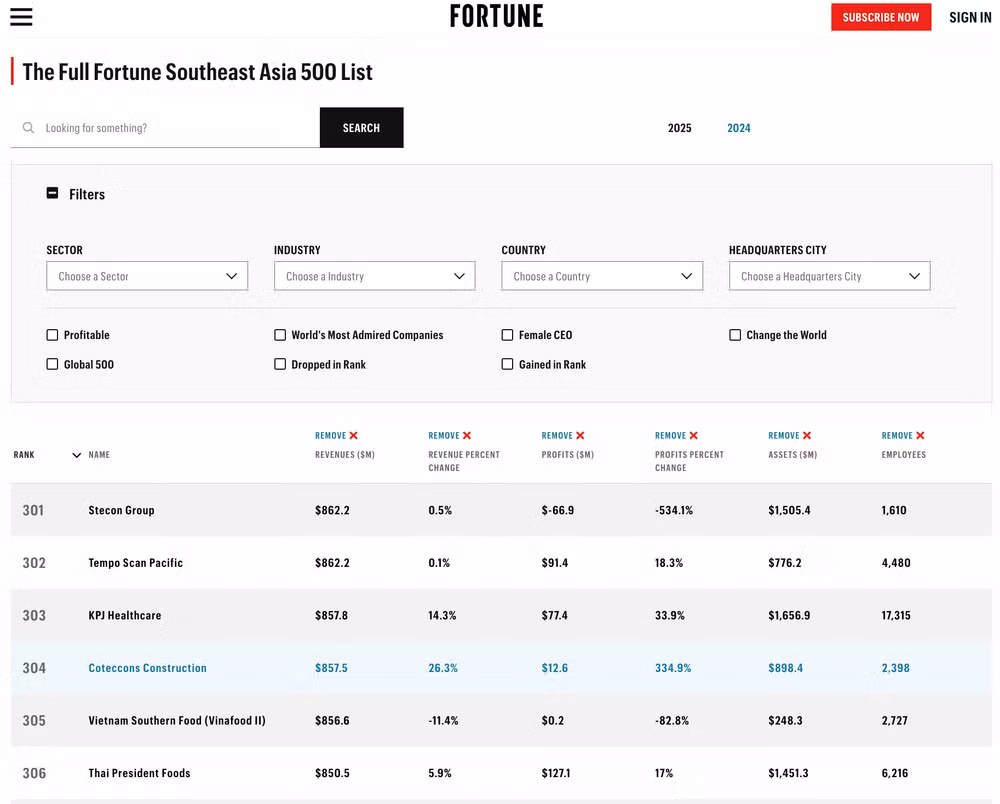The image size is (1000, 804).
Task: Open the hamburger navigation menu
Action: [21, 17]
